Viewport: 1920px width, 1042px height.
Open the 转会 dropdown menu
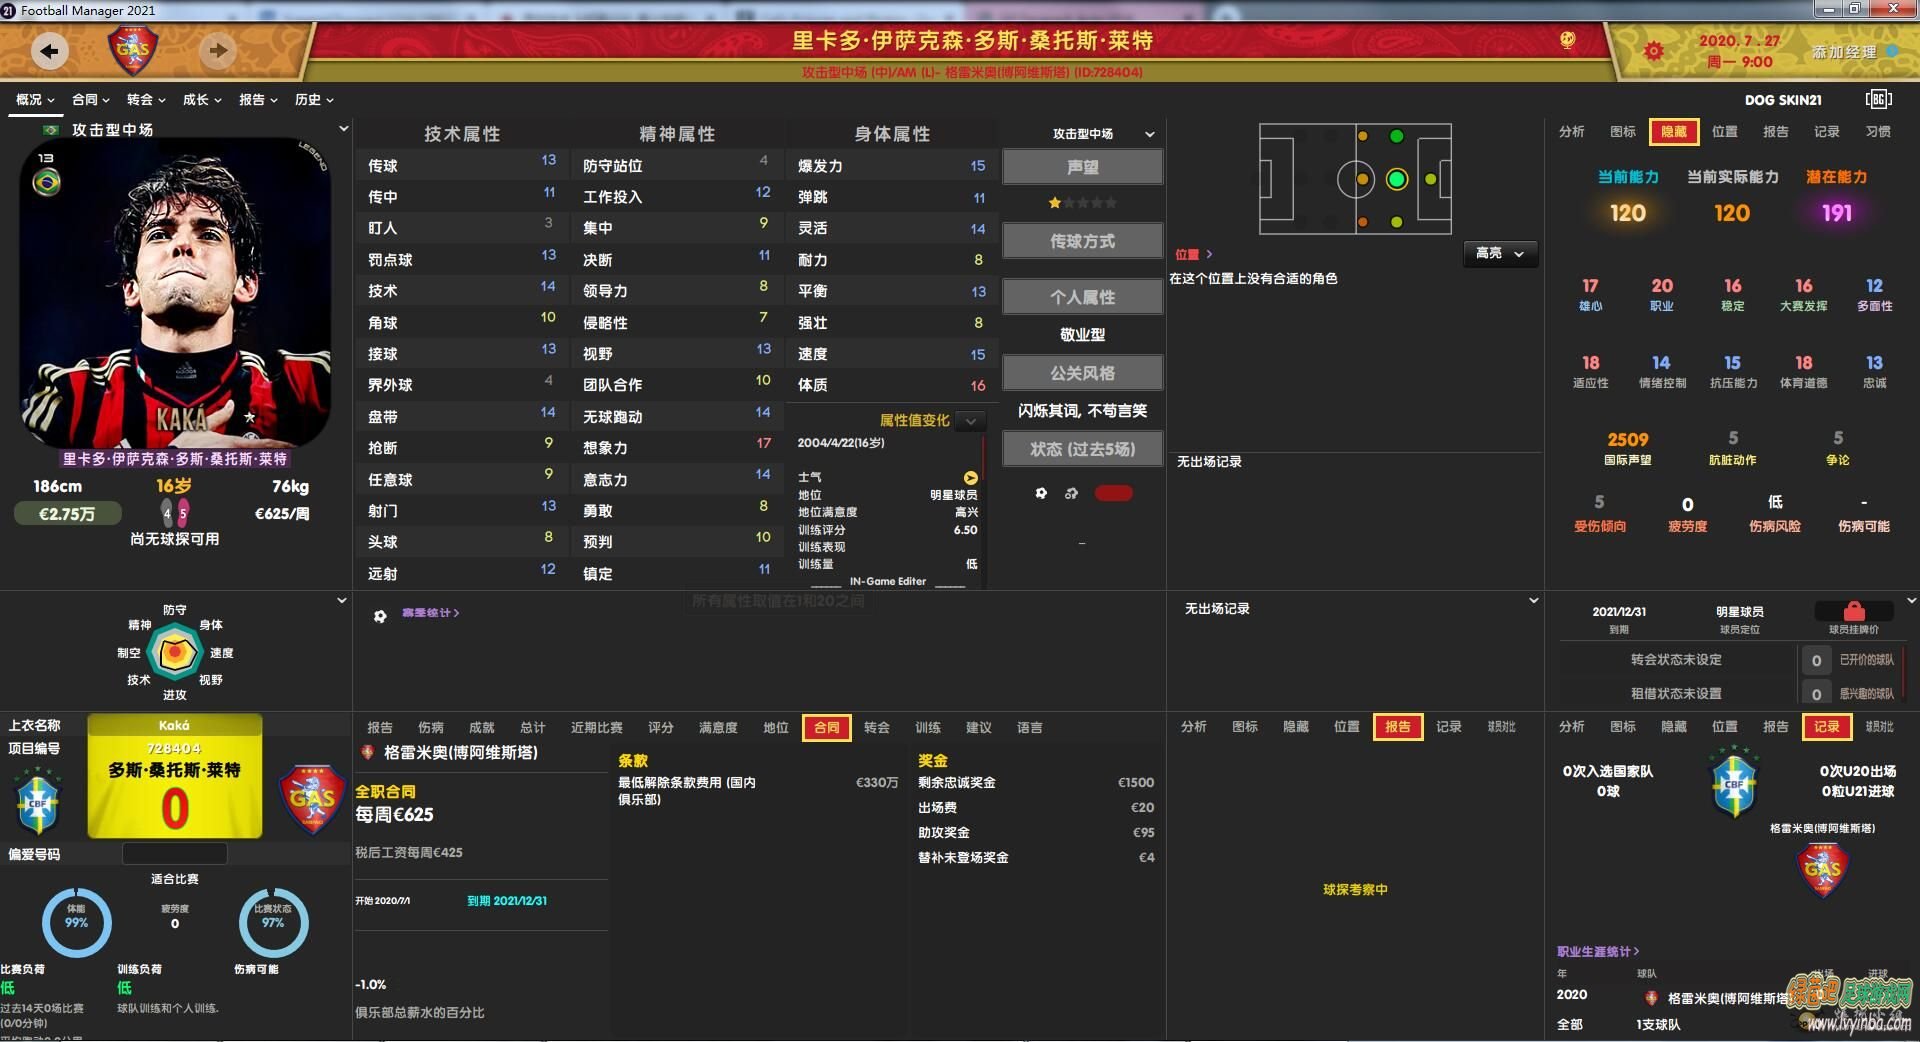[146, 100]
